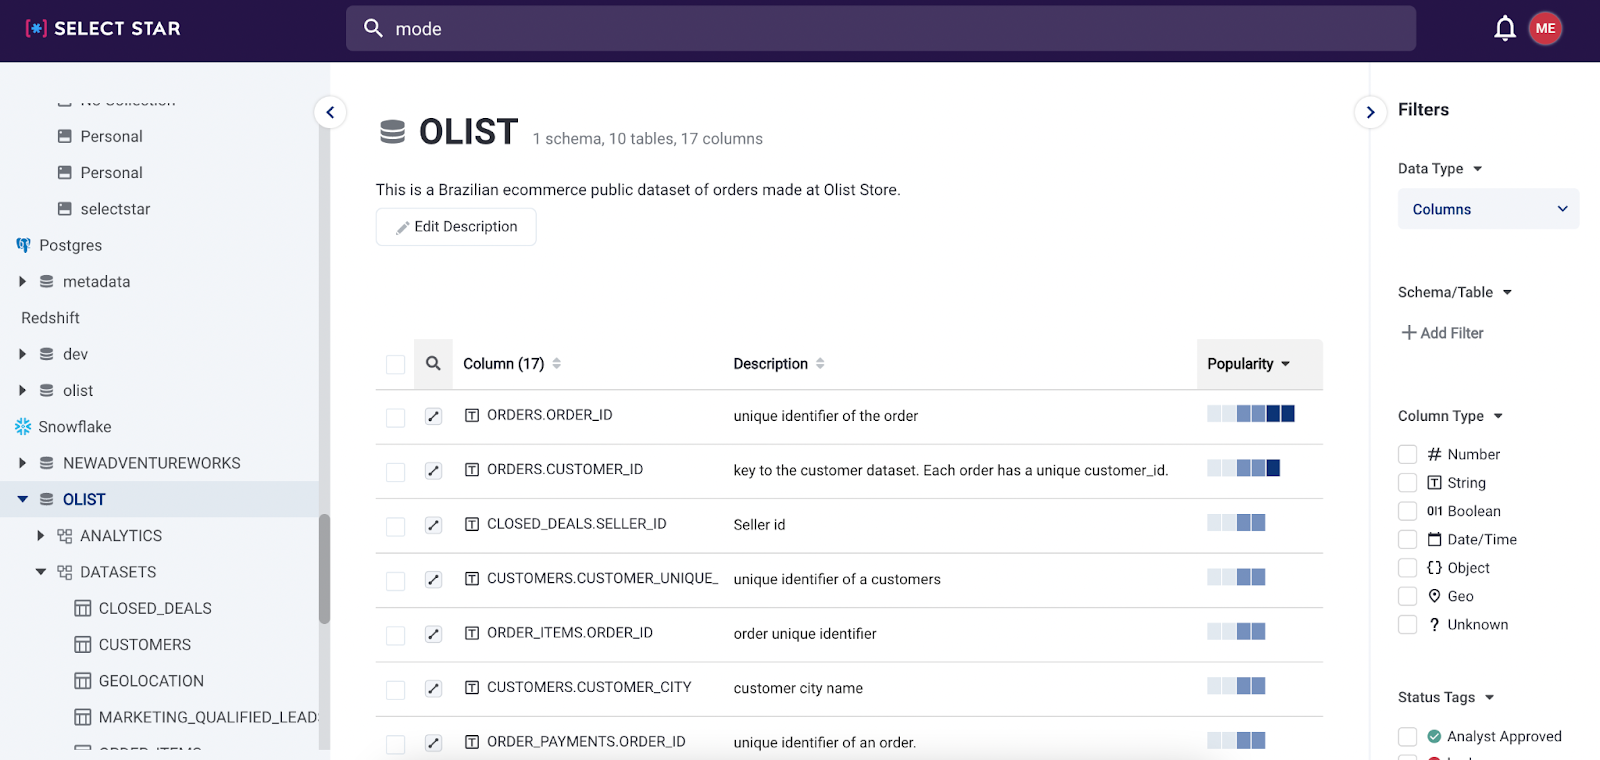Click the sidebar vertical scrollbar

pyautogui.click(x=324, y=569)
